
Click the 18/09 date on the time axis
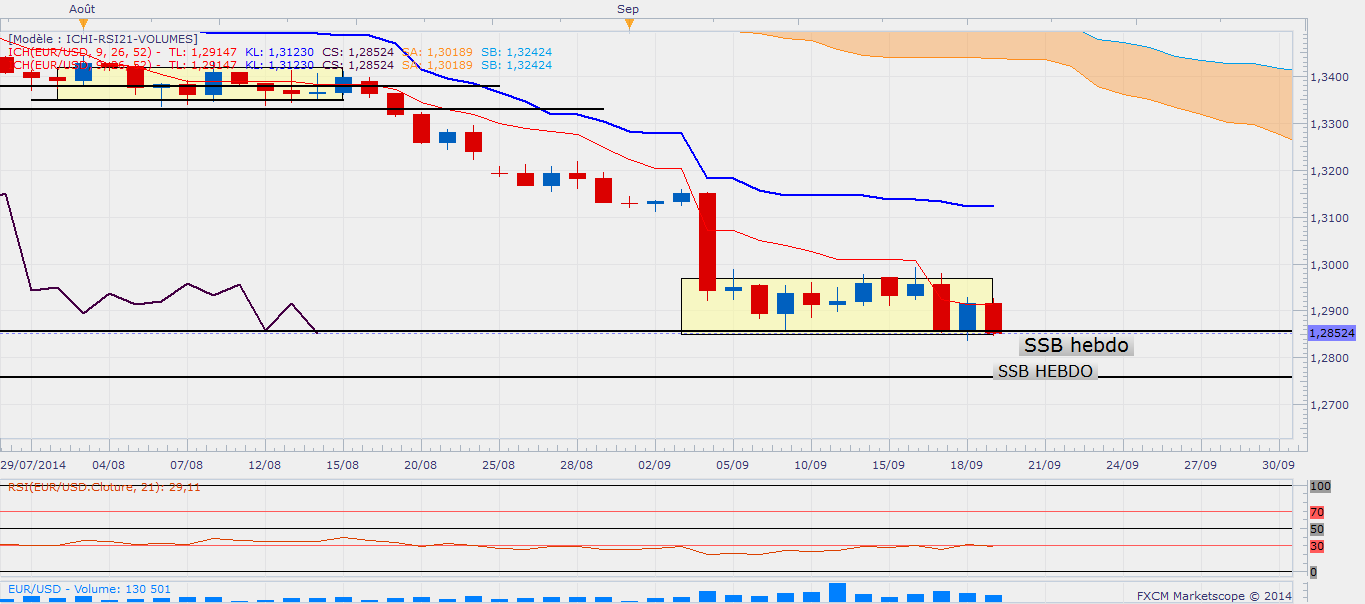point(966,465)
